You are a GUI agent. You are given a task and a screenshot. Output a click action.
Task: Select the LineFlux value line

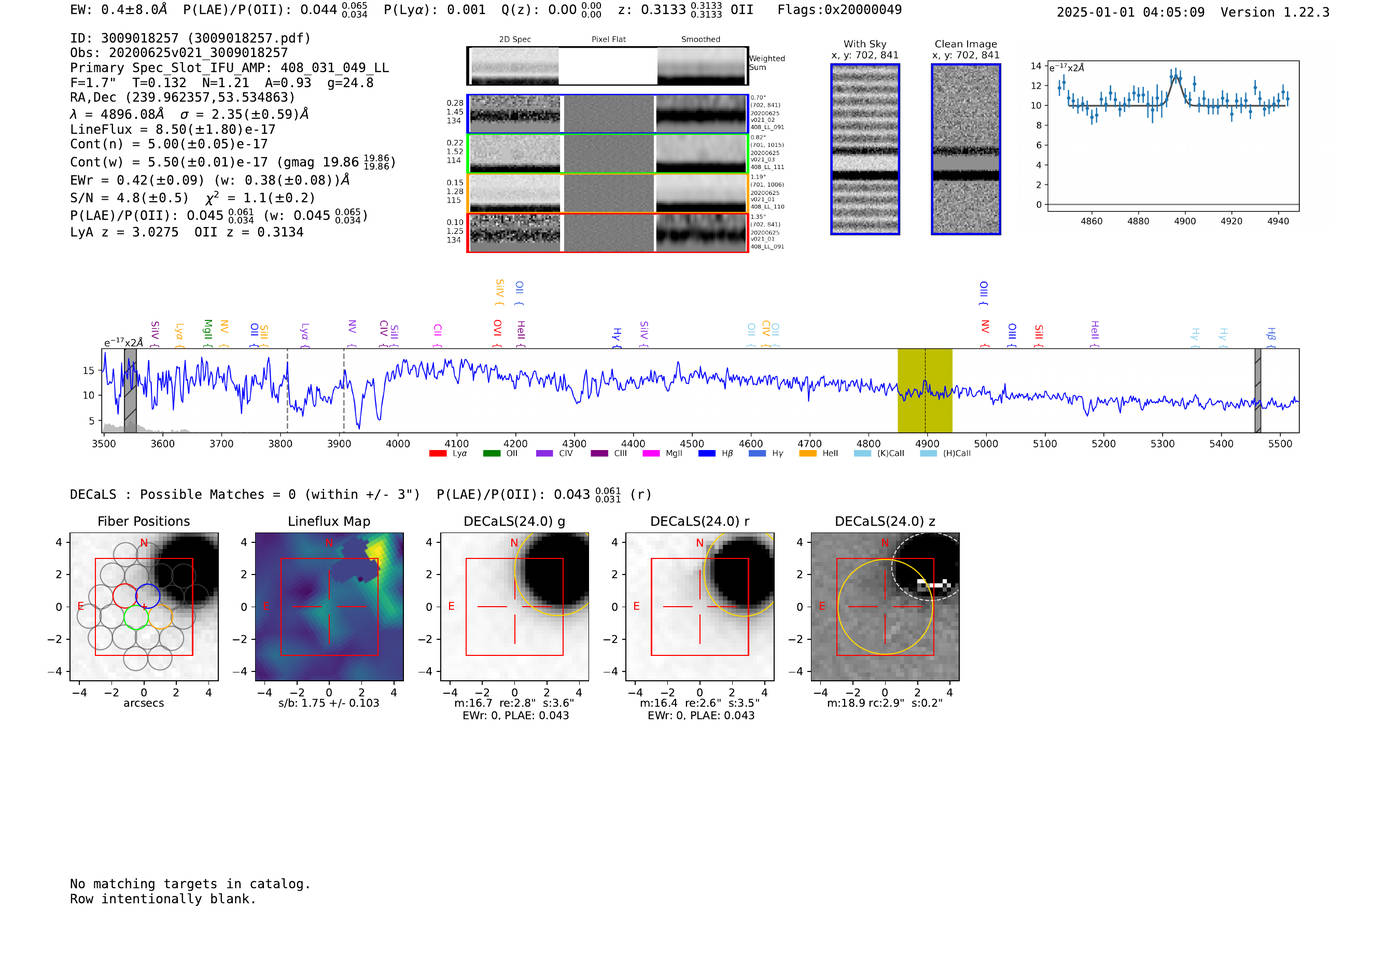[x=173, y=129]
